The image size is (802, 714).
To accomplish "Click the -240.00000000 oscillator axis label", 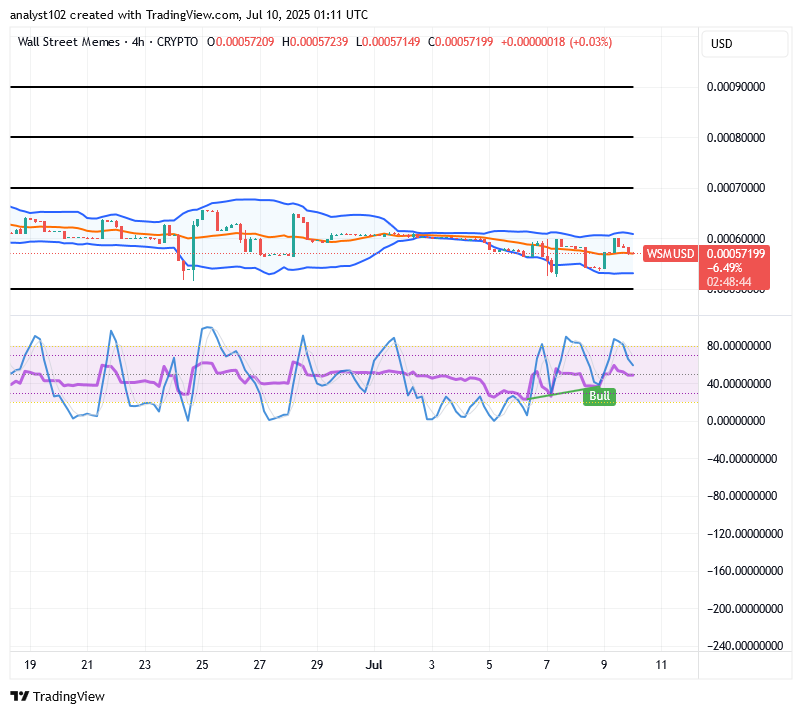I will click(745, 646).
